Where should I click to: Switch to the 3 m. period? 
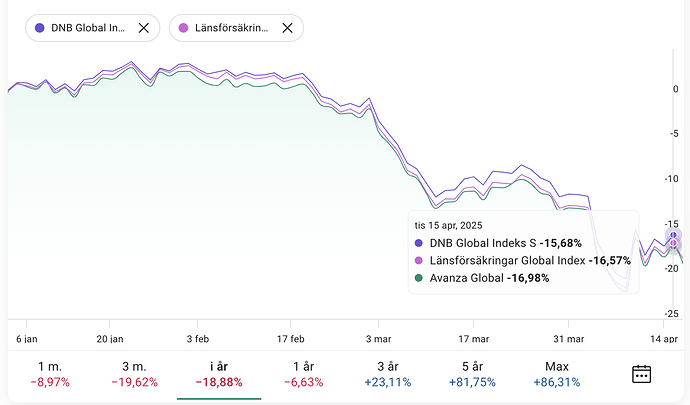(134, 374)
